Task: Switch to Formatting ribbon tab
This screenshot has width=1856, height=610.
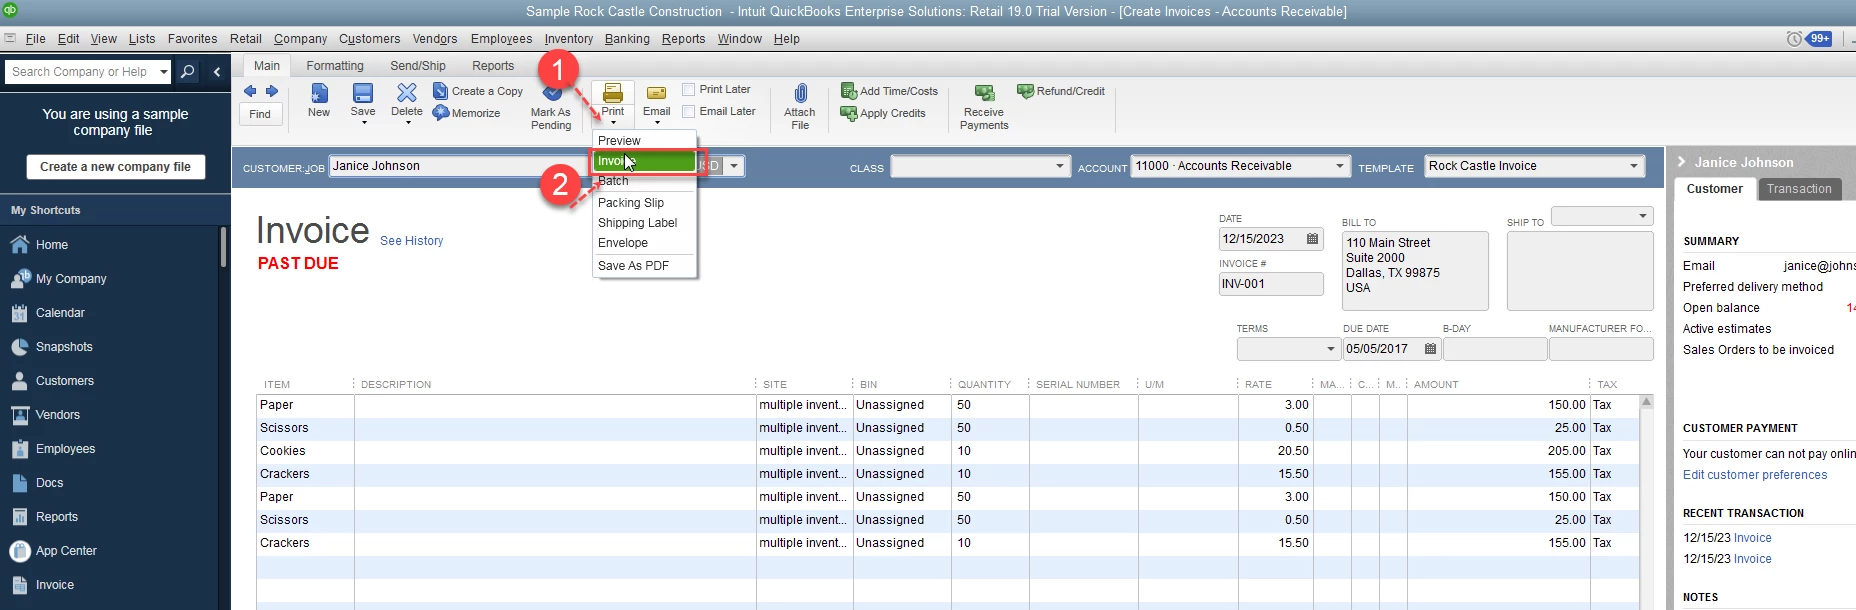Action: pos(335,66)
